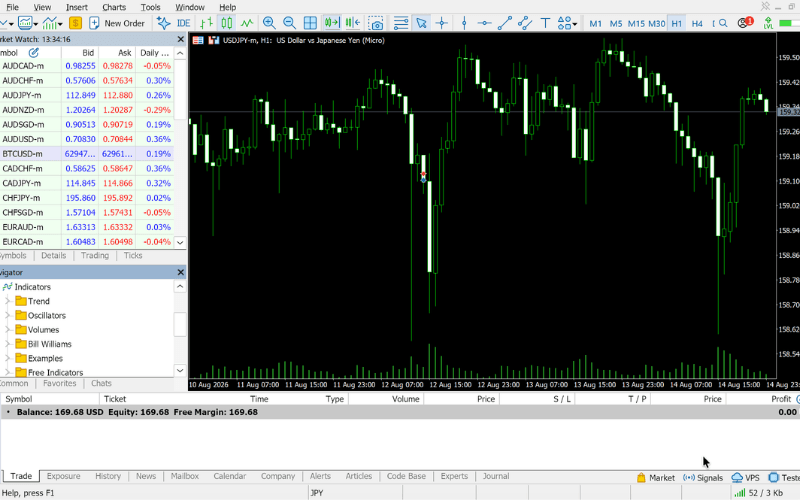Select the horizontal line drawing tool
The image size is (800, 500).
484,23
